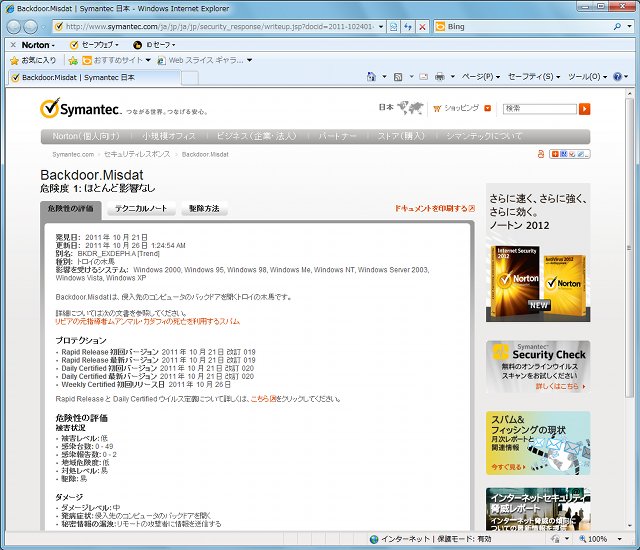
Task: Open the Business (enterprise) navigation menu
Action: coord(256,136)
